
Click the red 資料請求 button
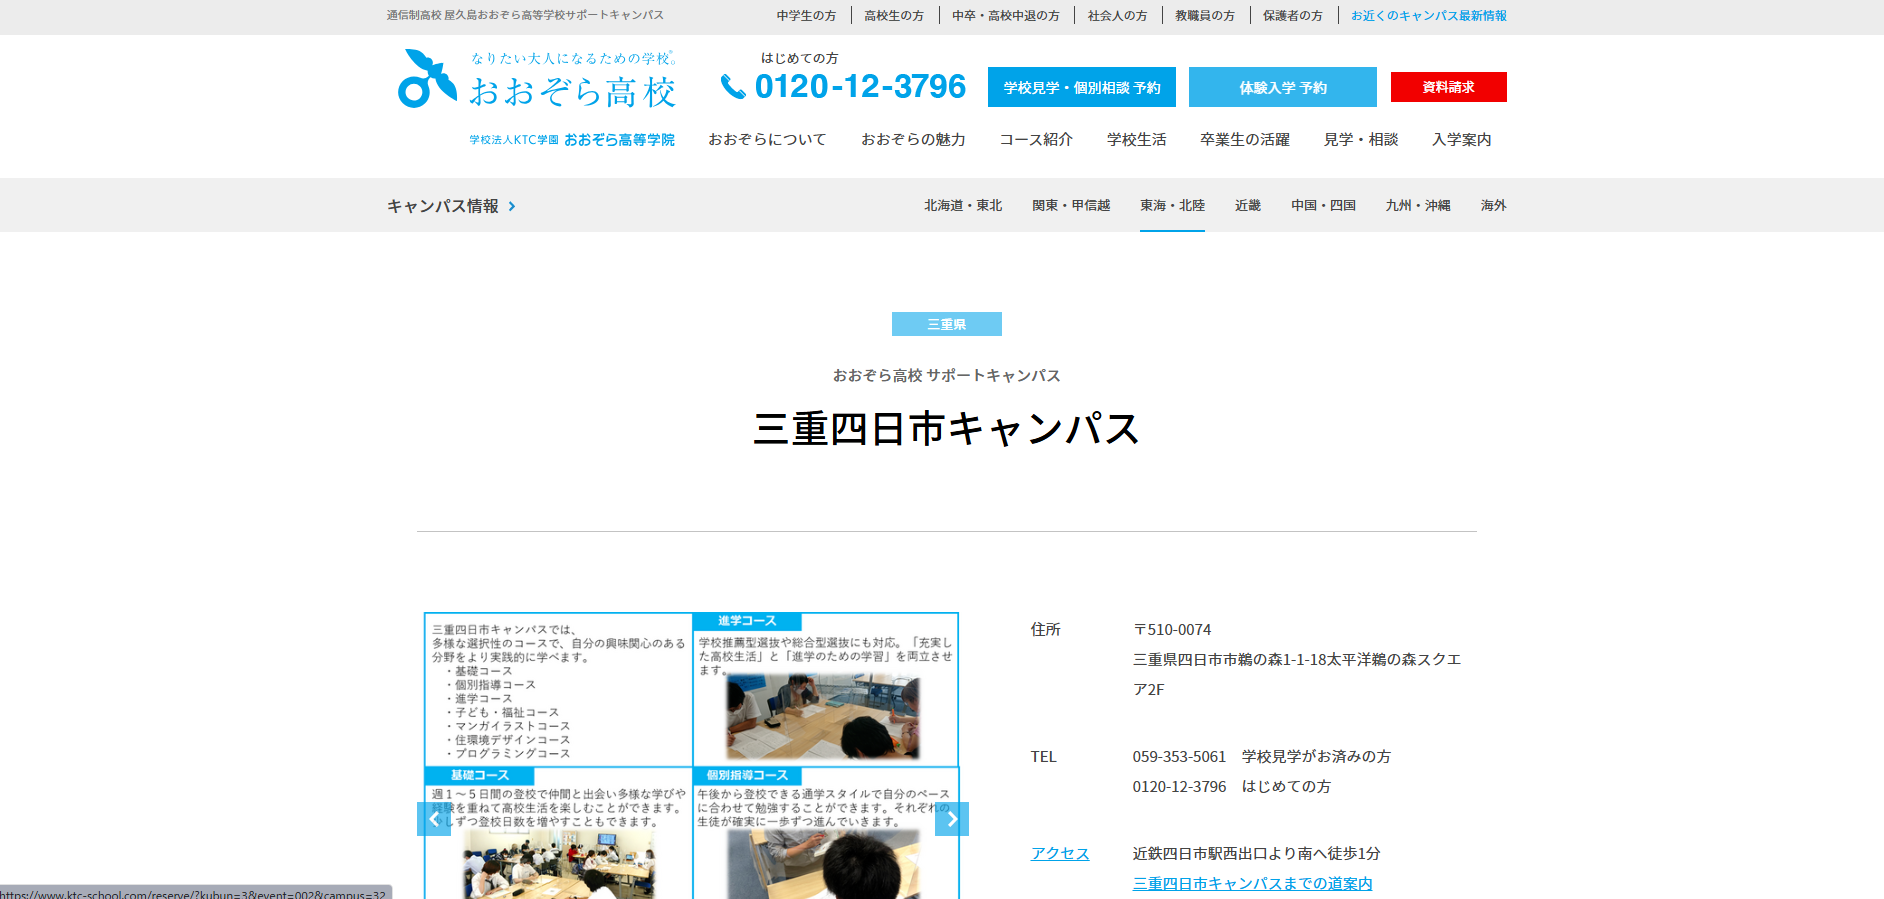tap(1449, 87)
